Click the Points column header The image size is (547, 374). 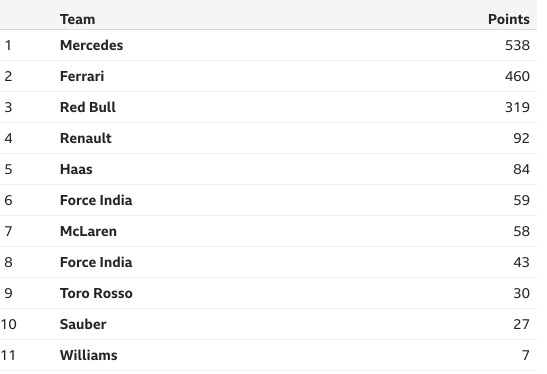[509, 19]
